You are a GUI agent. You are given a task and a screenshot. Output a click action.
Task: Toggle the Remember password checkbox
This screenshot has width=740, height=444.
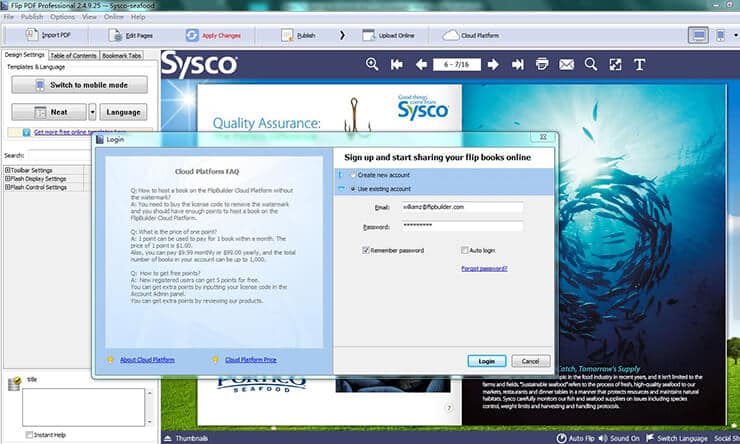[365, 250]
